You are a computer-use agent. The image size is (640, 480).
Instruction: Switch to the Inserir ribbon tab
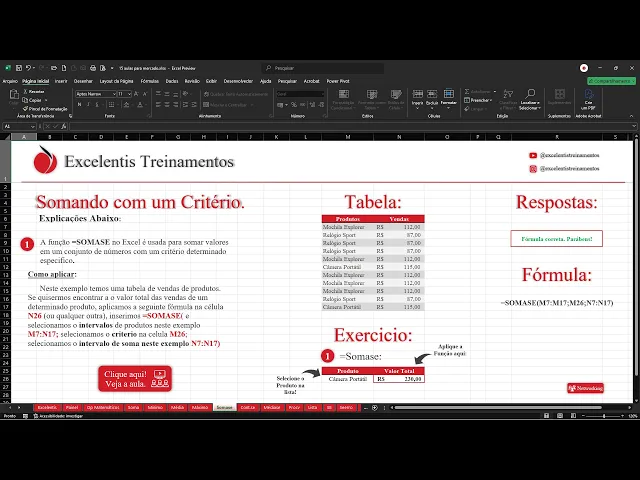[61, 81]
